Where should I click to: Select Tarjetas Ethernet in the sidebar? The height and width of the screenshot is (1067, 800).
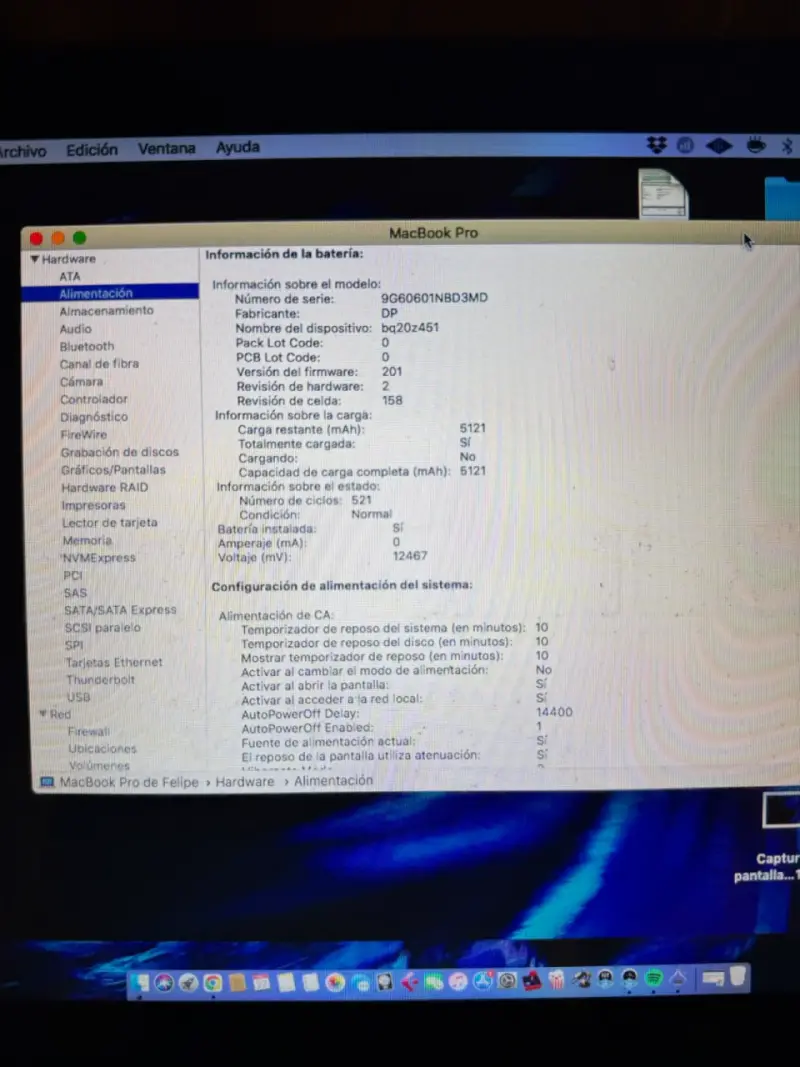(x=114, y=662)
